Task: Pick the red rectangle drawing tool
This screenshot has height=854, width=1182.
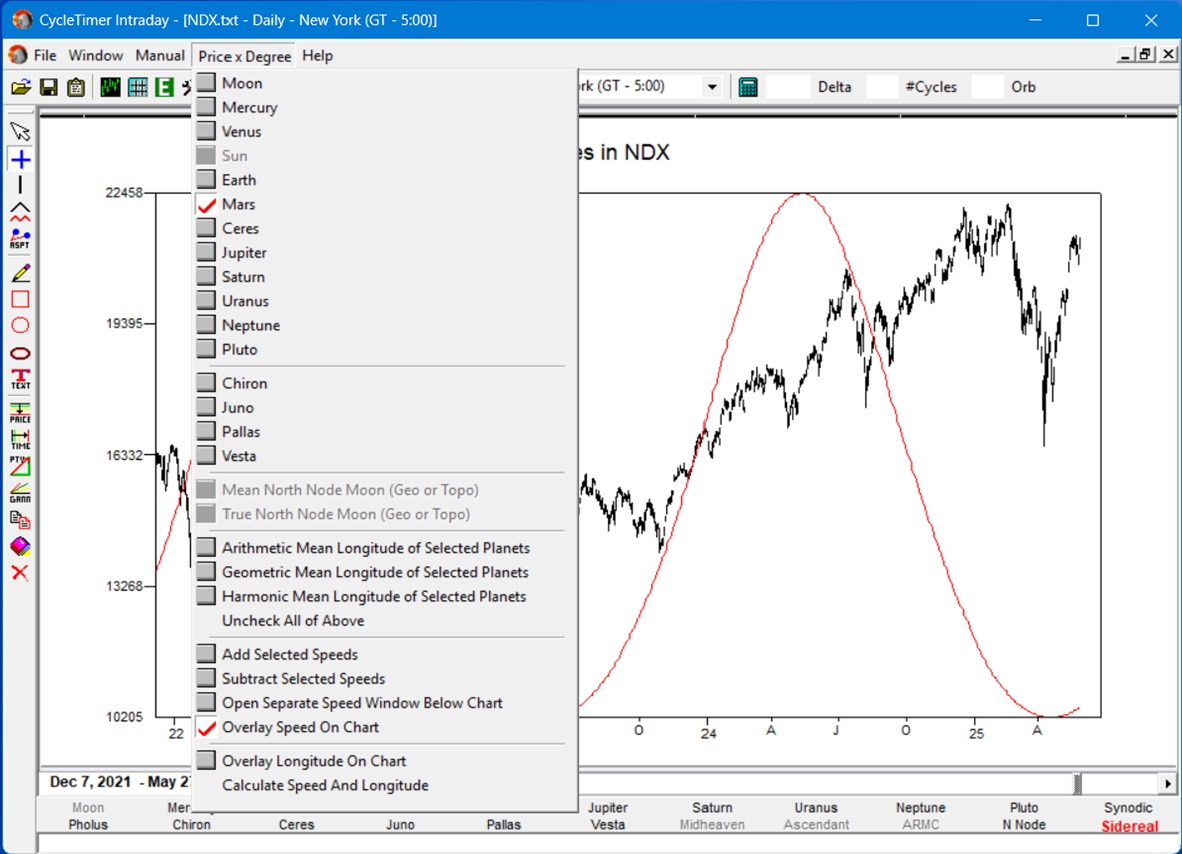Action: (20, 299)
